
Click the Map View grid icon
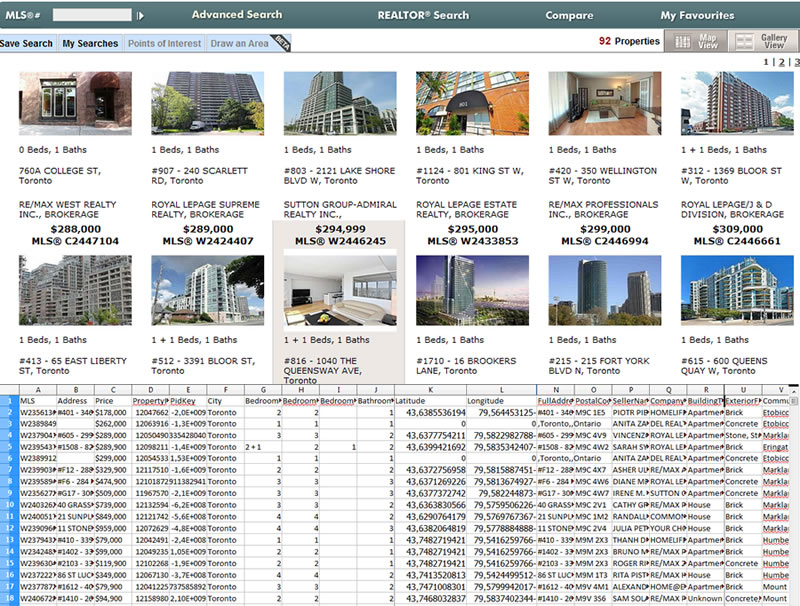(x=683, y=41)
